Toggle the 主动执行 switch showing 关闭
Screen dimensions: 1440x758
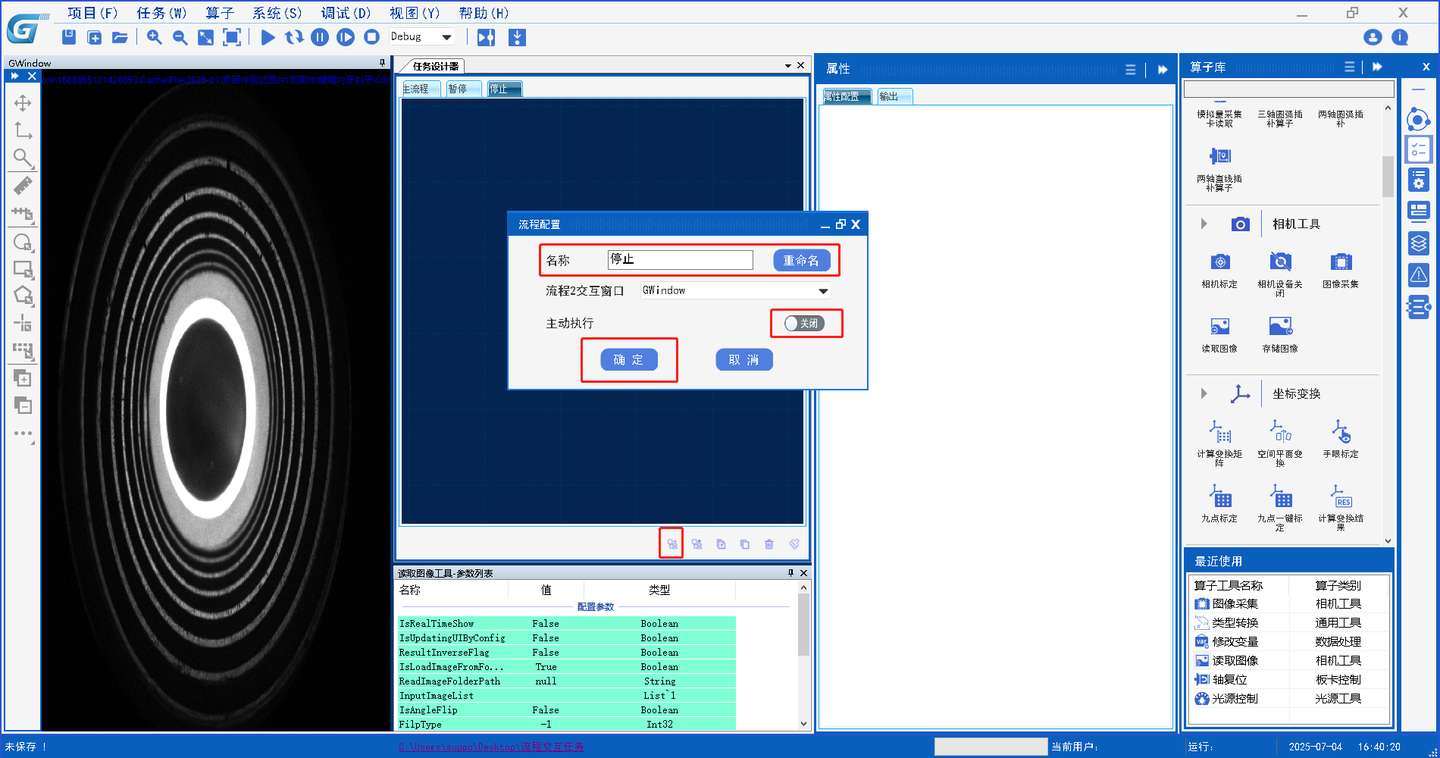coord(805,323)
